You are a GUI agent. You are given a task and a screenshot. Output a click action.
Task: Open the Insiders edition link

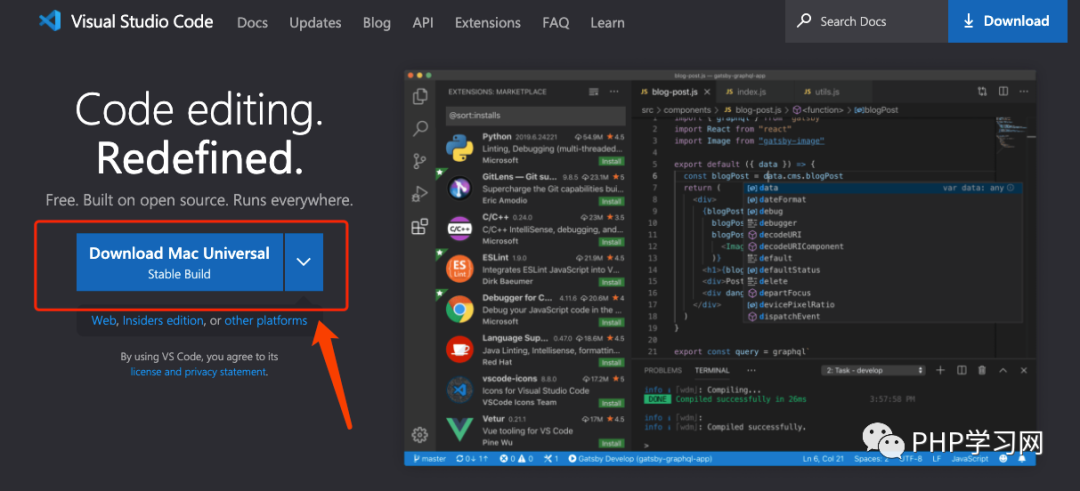click(x=163, y=321)
